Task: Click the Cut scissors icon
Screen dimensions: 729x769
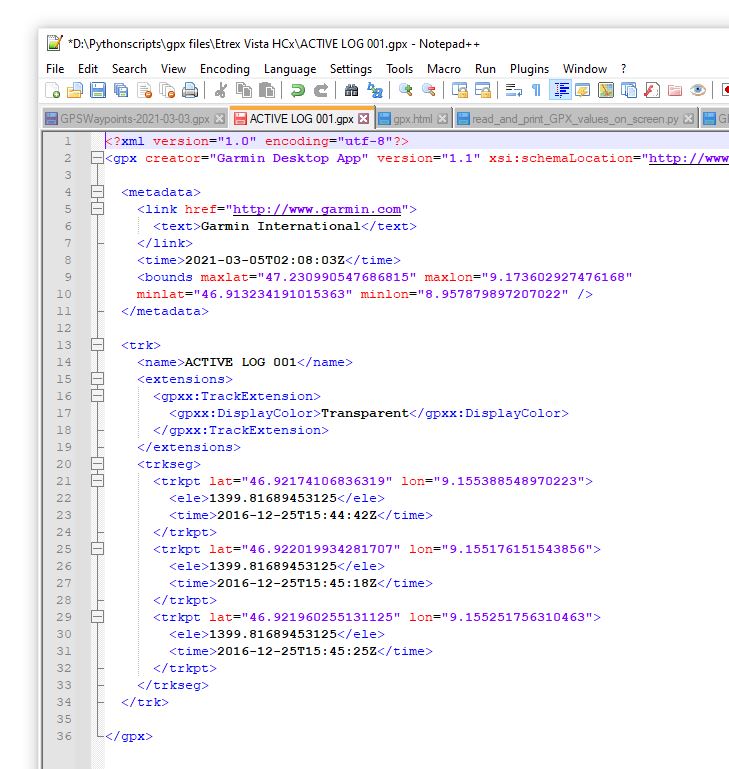Action: point(221,91)
